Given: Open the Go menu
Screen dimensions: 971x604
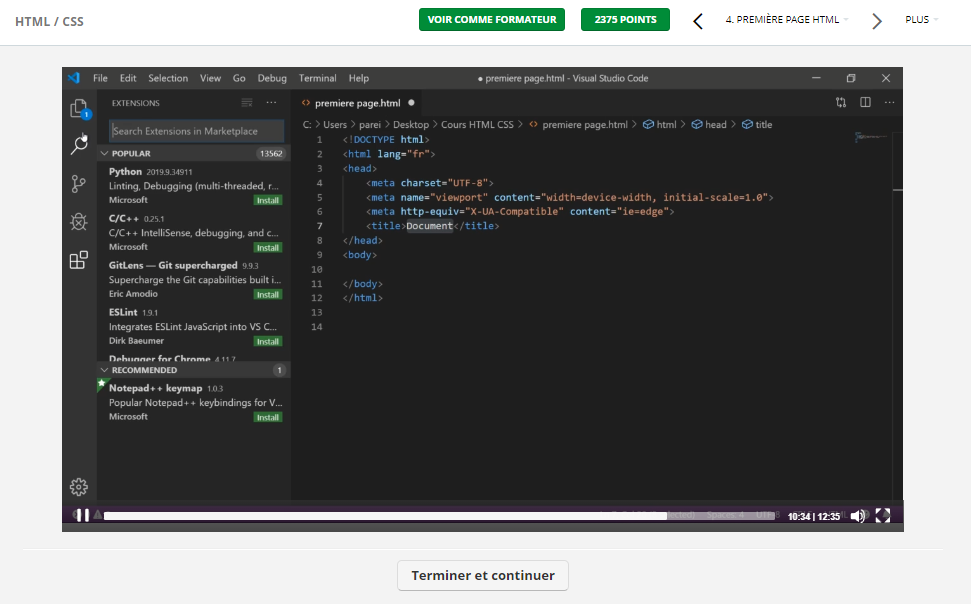Looking at the screenshot, I should (x=239, y=78).
